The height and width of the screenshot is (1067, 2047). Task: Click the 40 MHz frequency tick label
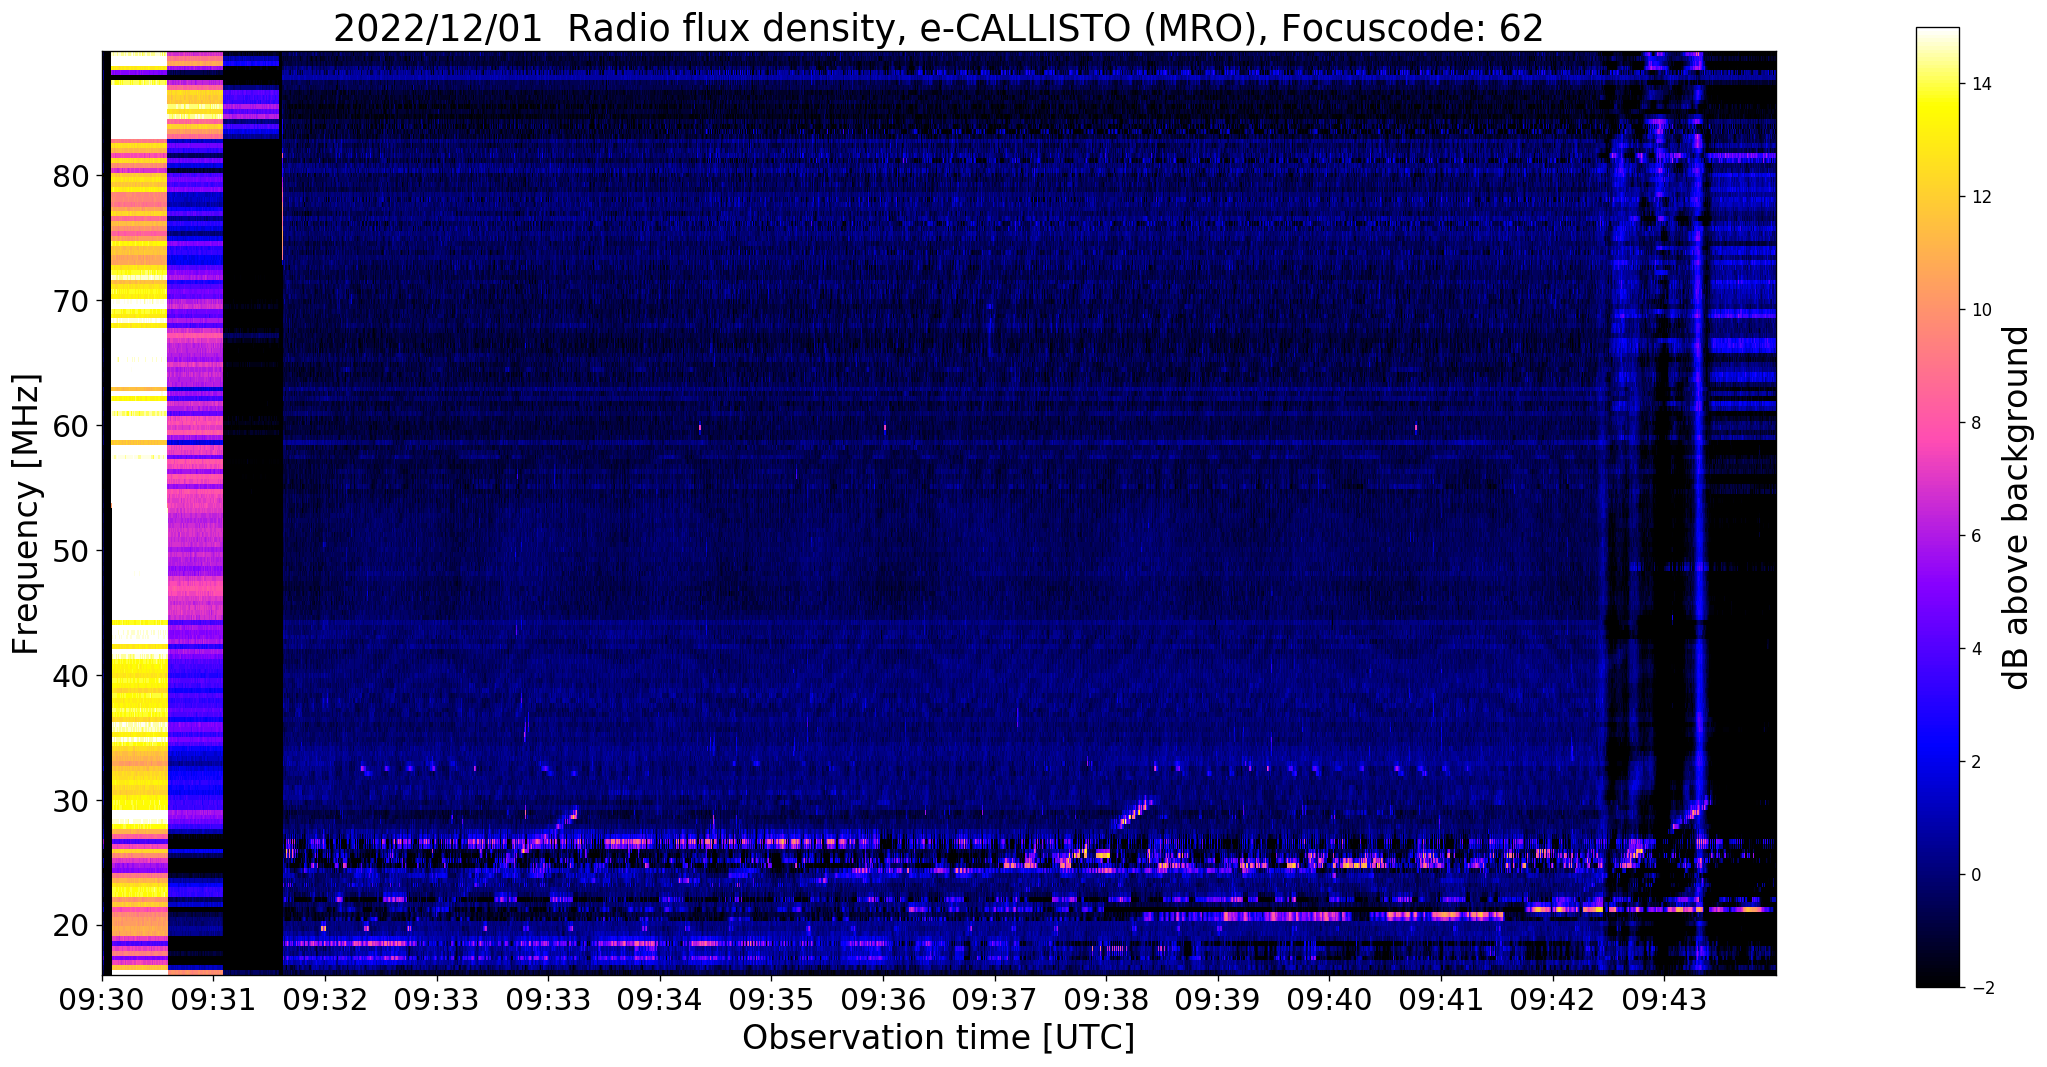[70, 676]
